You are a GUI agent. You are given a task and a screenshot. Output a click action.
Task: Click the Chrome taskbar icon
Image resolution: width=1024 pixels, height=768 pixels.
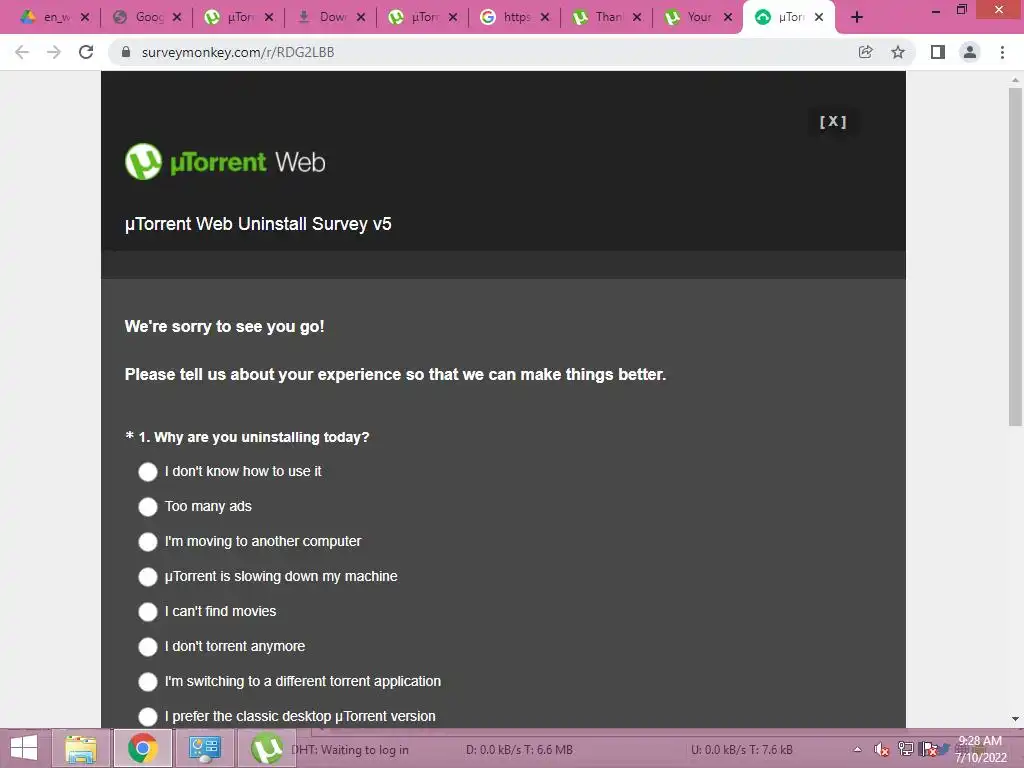coord(143,748)
